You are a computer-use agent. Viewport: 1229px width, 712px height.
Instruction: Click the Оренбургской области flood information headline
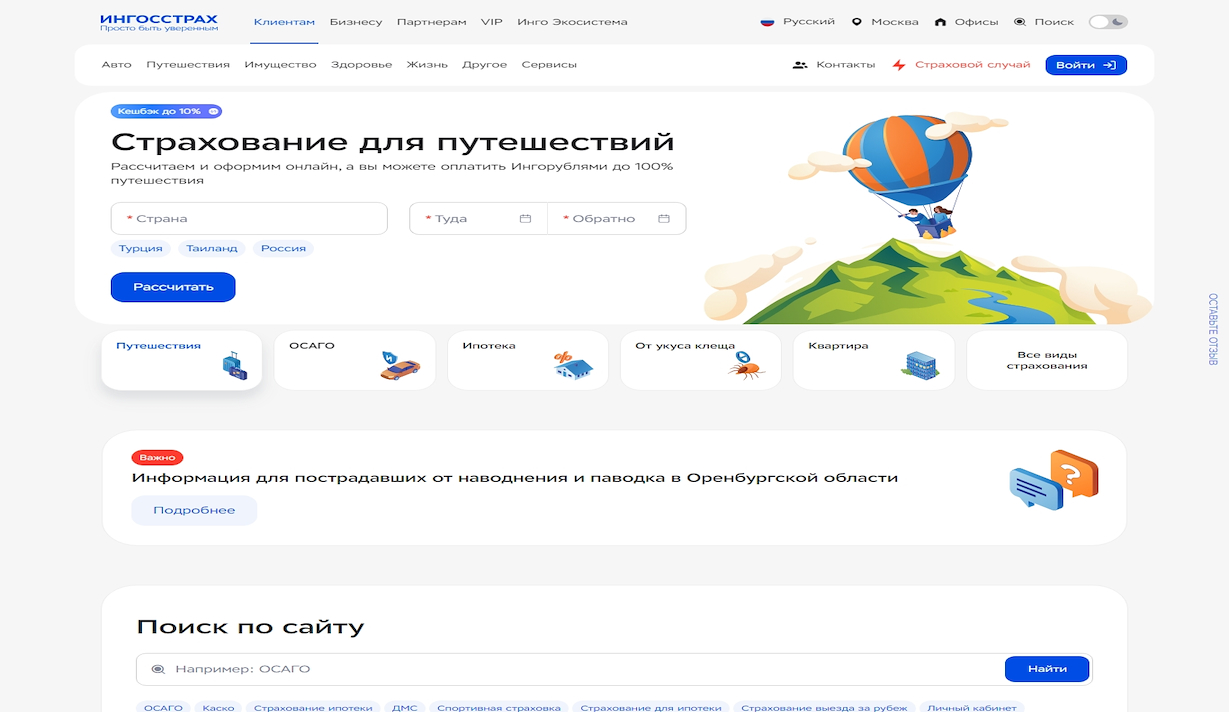point(515,478)
